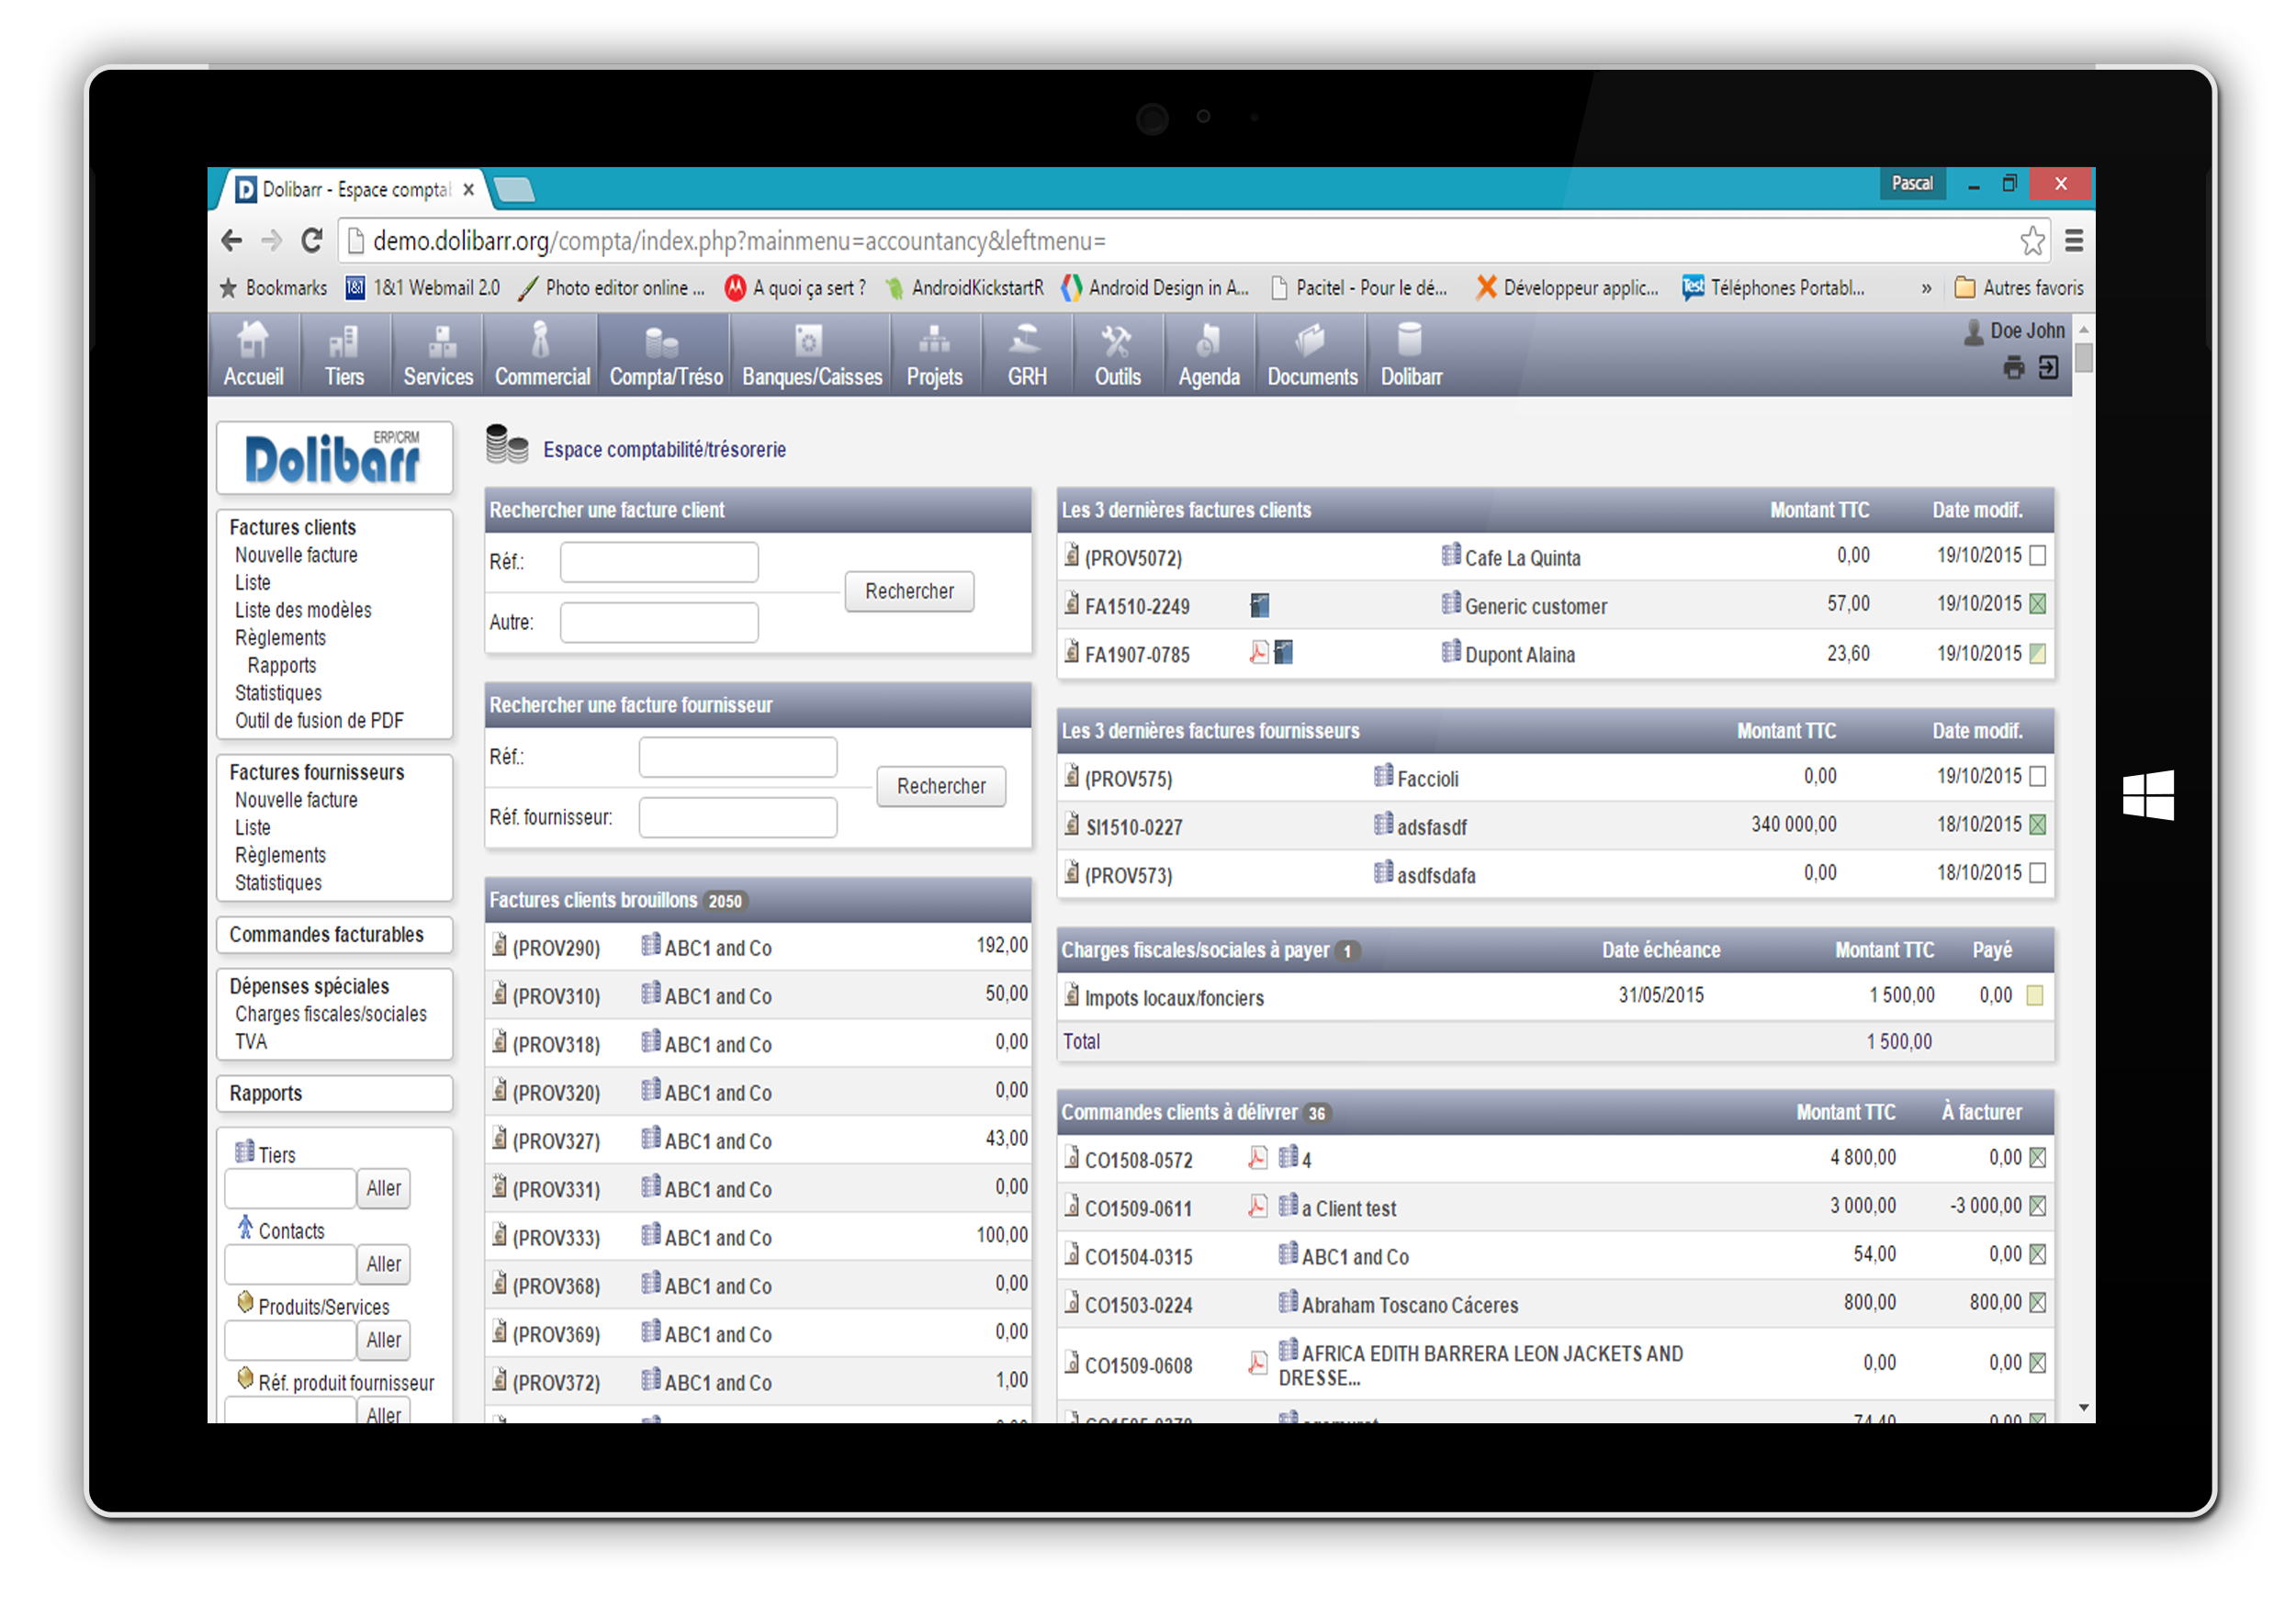This screenshot has height=1606, width=2296.
Task: Click the status box for the SI1510-0227 invoice
Action: (x=2038, y=825)
